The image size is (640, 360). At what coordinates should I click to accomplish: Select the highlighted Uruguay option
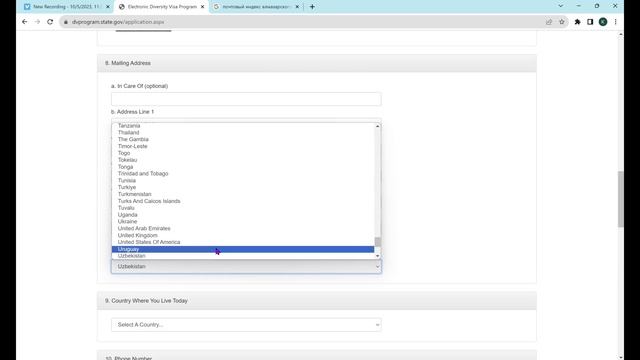[x=243, y=249]
